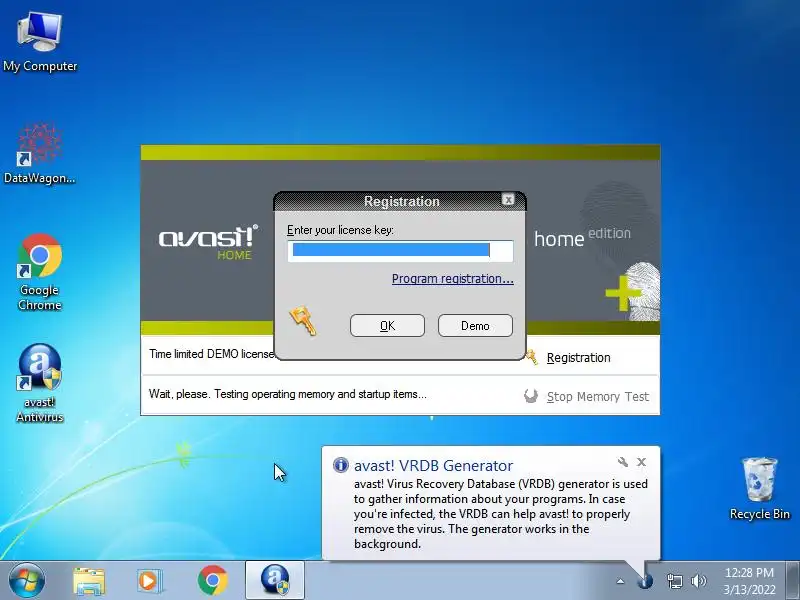Show hidden system tray icons
Image resolution: width=800 pixels, height=600 pixels.
(620, 581)
